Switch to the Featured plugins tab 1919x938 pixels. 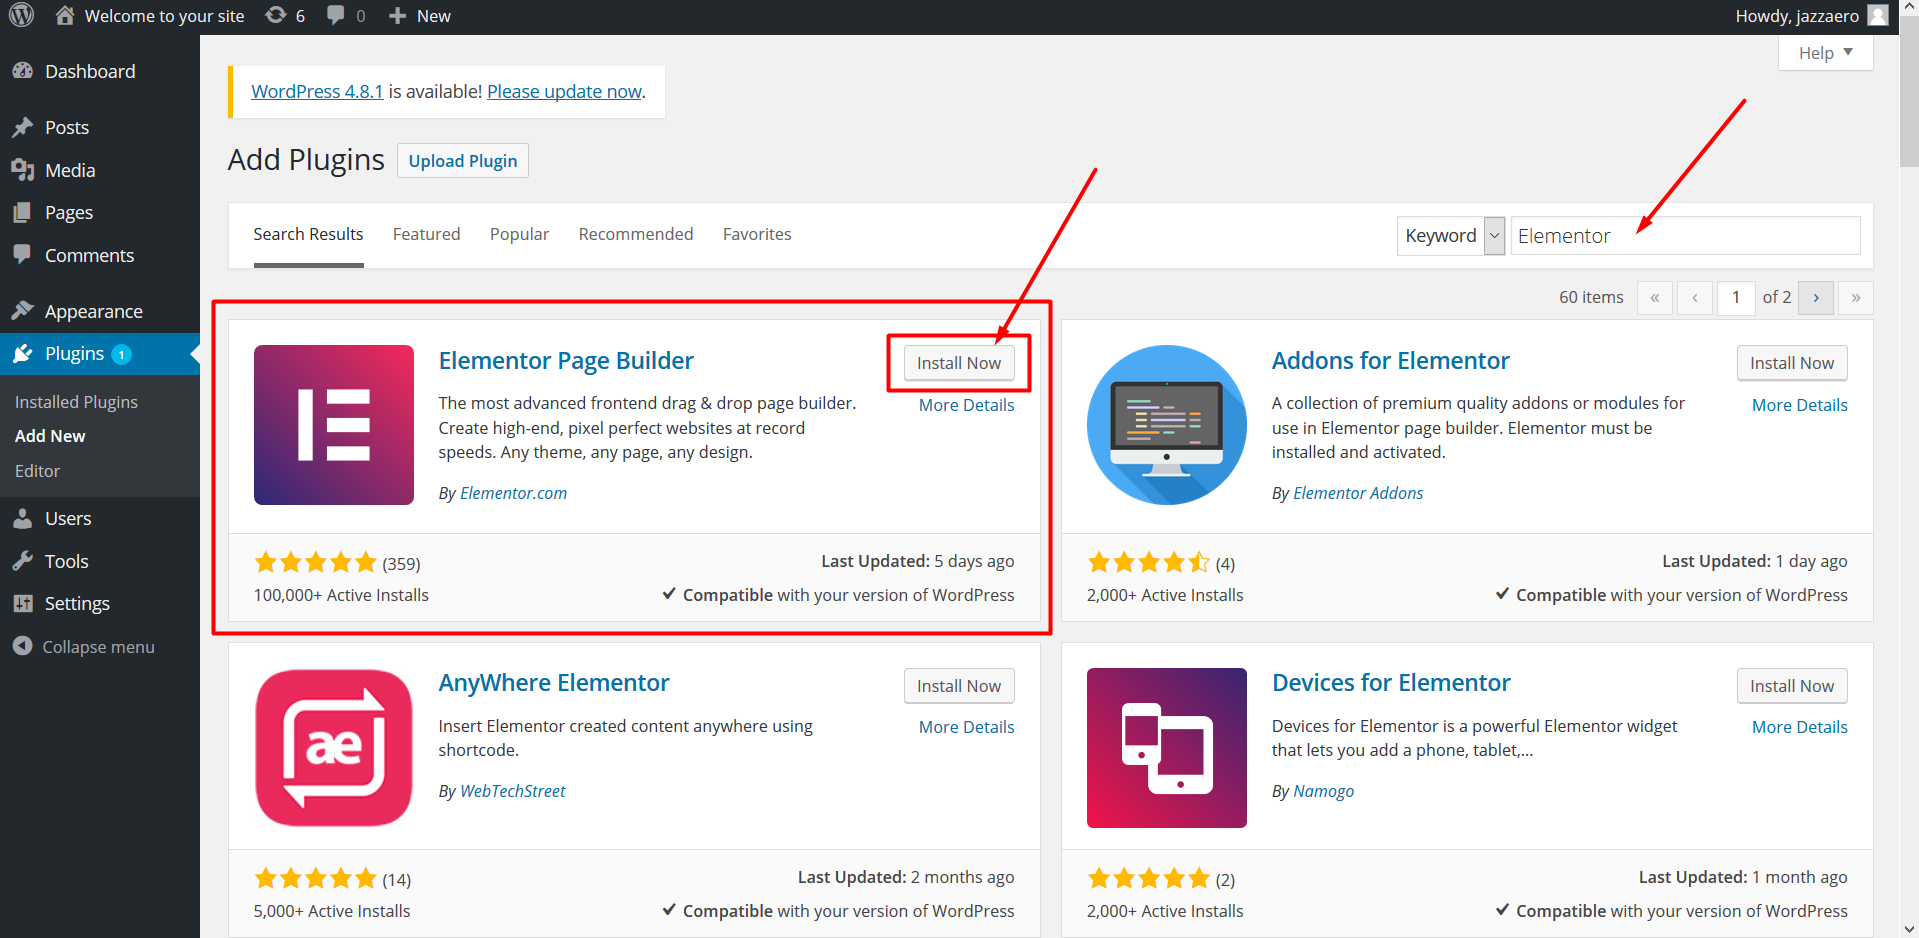(x=426, y=233)
